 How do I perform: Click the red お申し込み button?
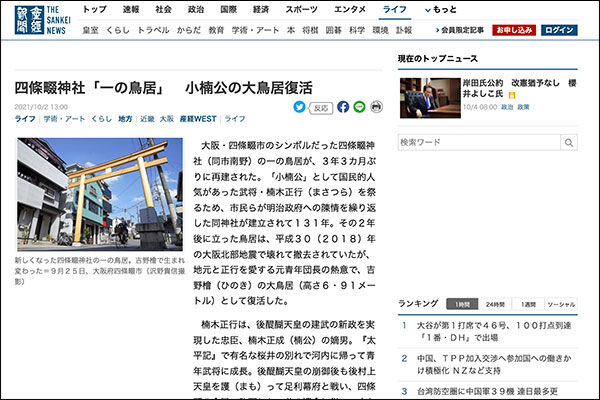[514, 30]
